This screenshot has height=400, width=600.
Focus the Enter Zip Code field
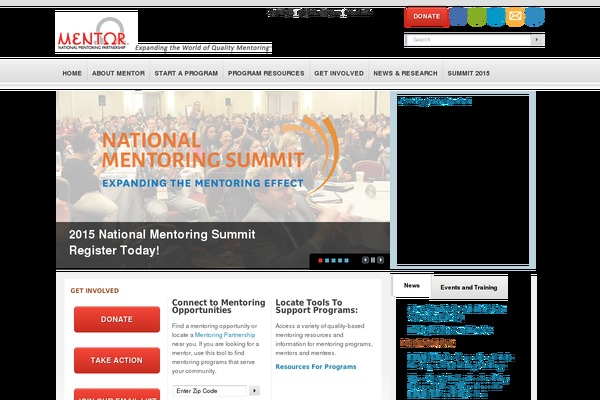pos(210,391)
